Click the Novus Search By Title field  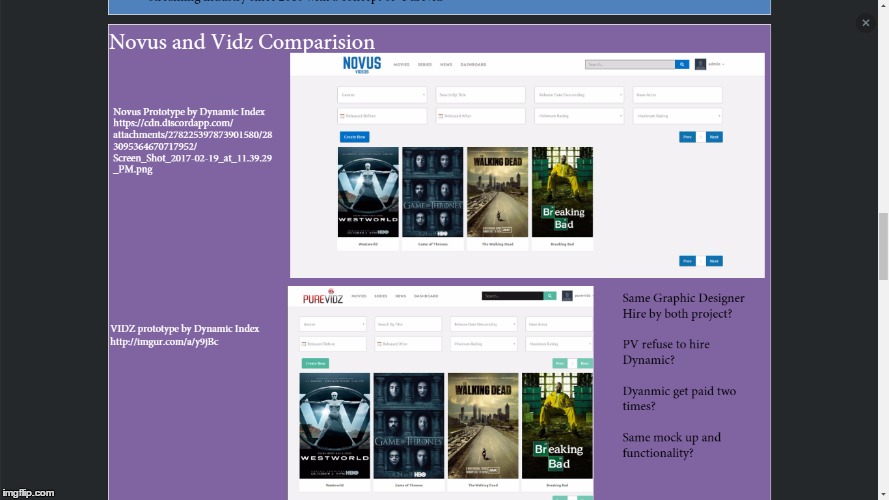(480, 95)
